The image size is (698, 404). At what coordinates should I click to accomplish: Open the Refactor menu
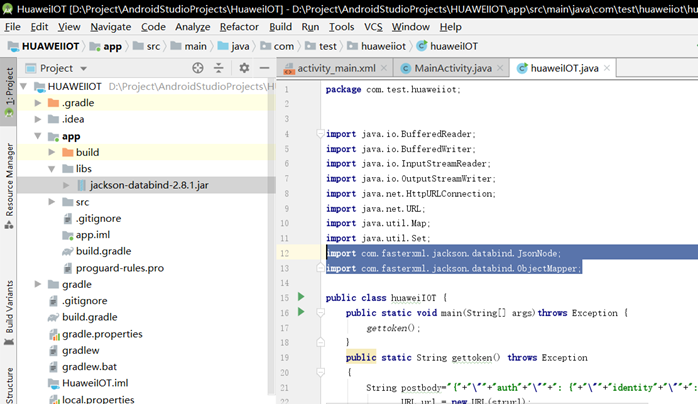click(239, 27)
